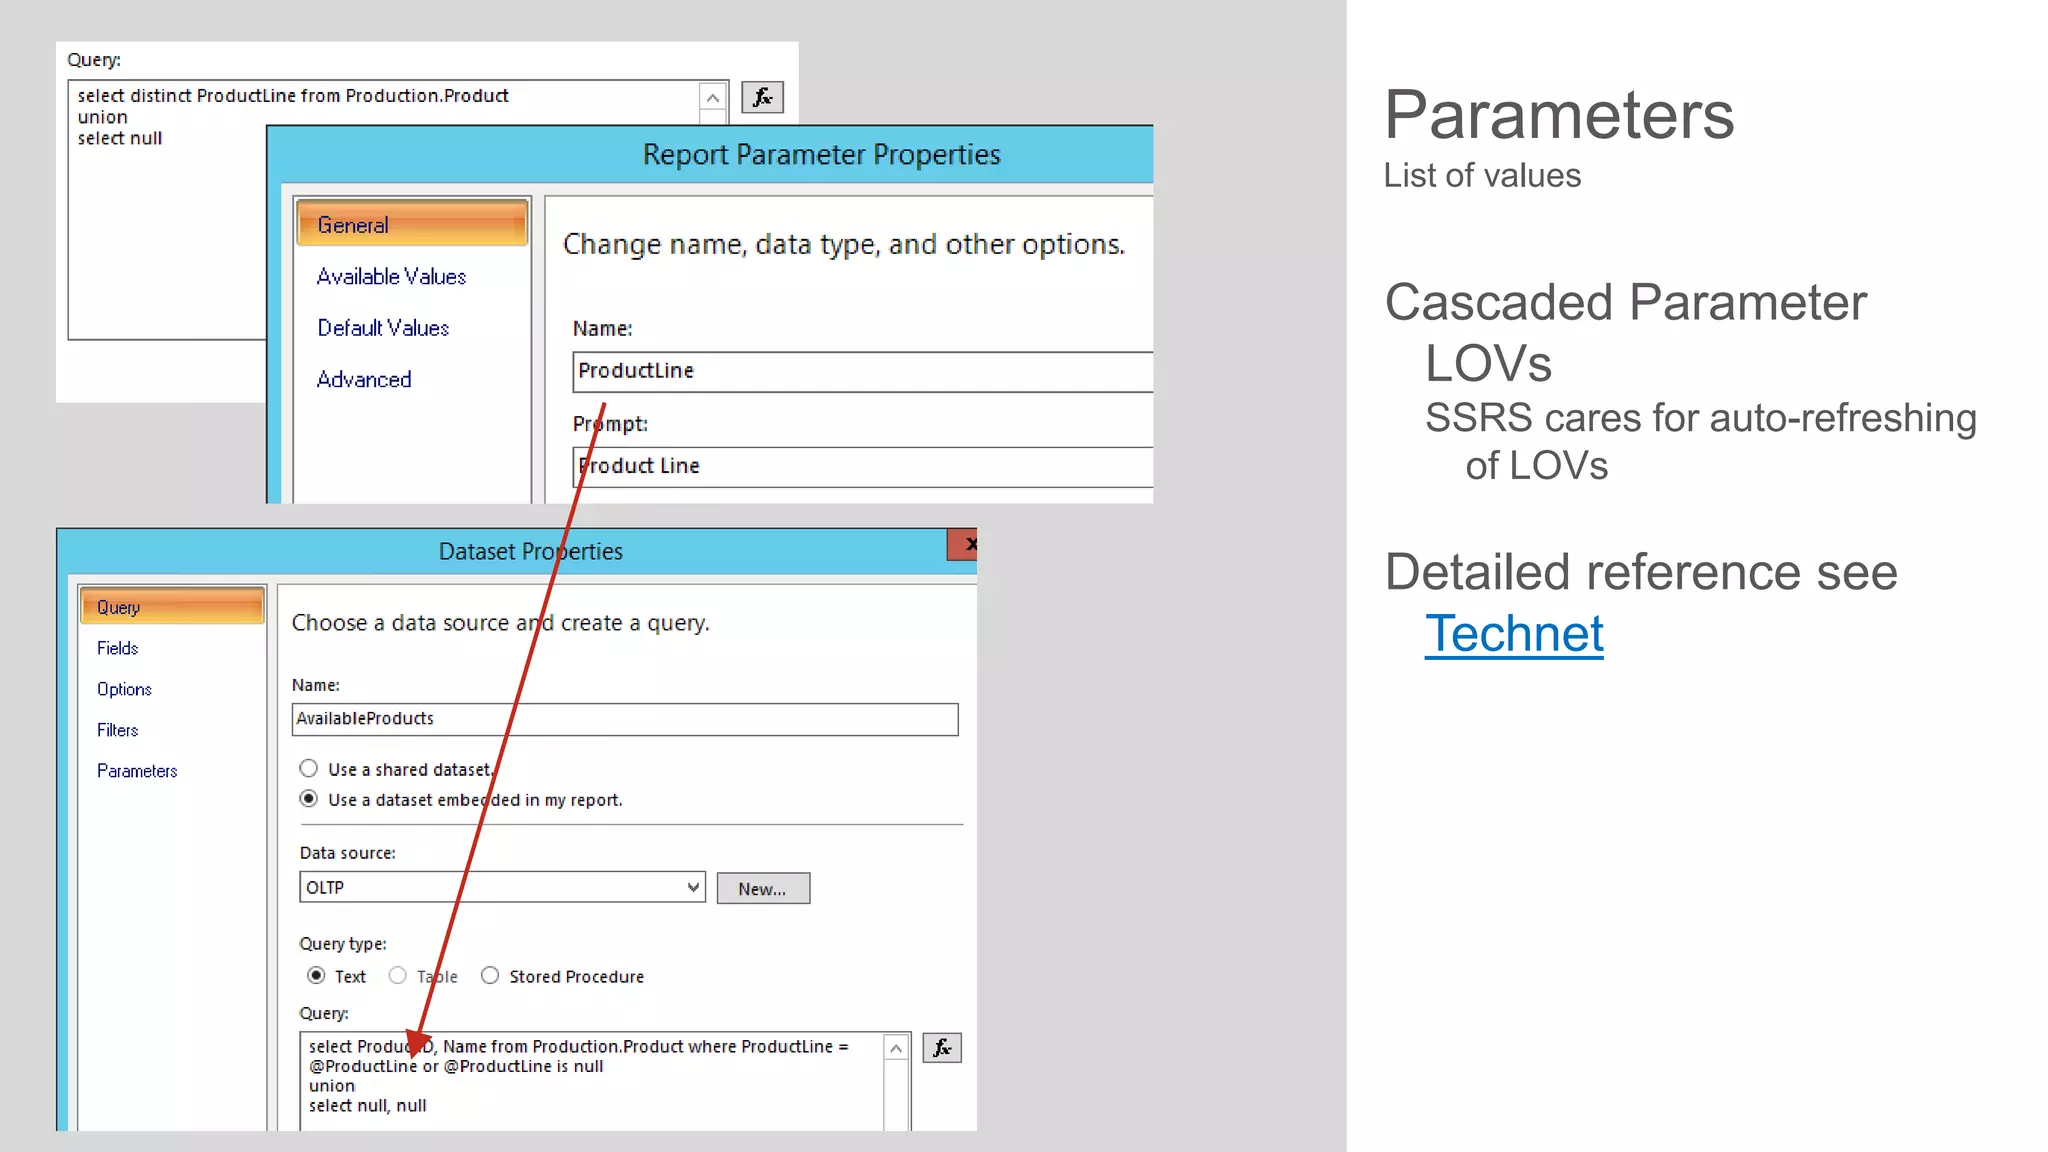
Task: Open Parameters page in Dataset Properties
Action: point(137,771)
